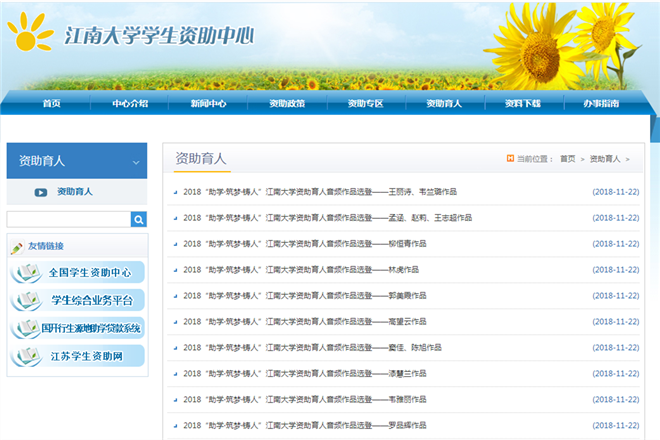The width and height of the screenshot is (660, 440).
Task: Open the 首页 navigation menu item
Action: pos(51,103)
